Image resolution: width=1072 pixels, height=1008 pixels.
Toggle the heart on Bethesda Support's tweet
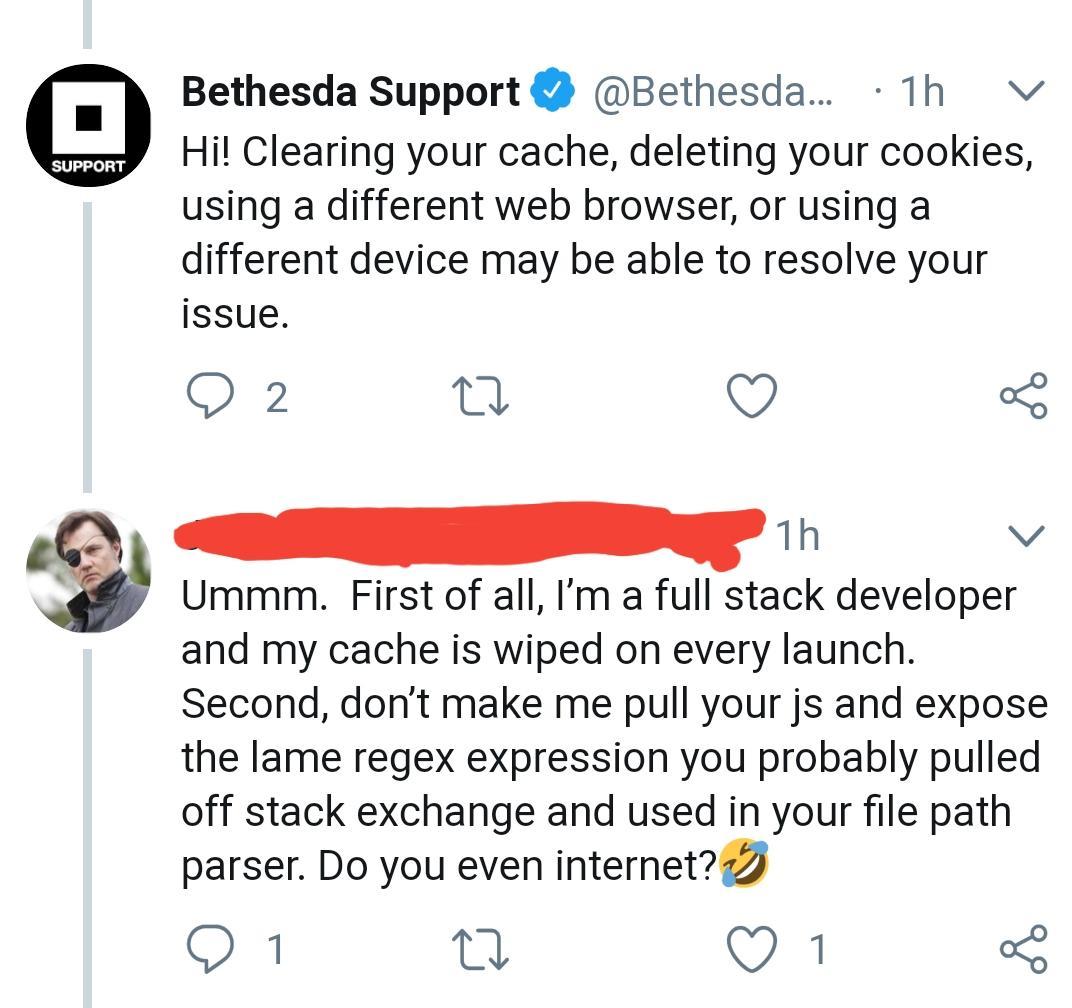(751, 396)
